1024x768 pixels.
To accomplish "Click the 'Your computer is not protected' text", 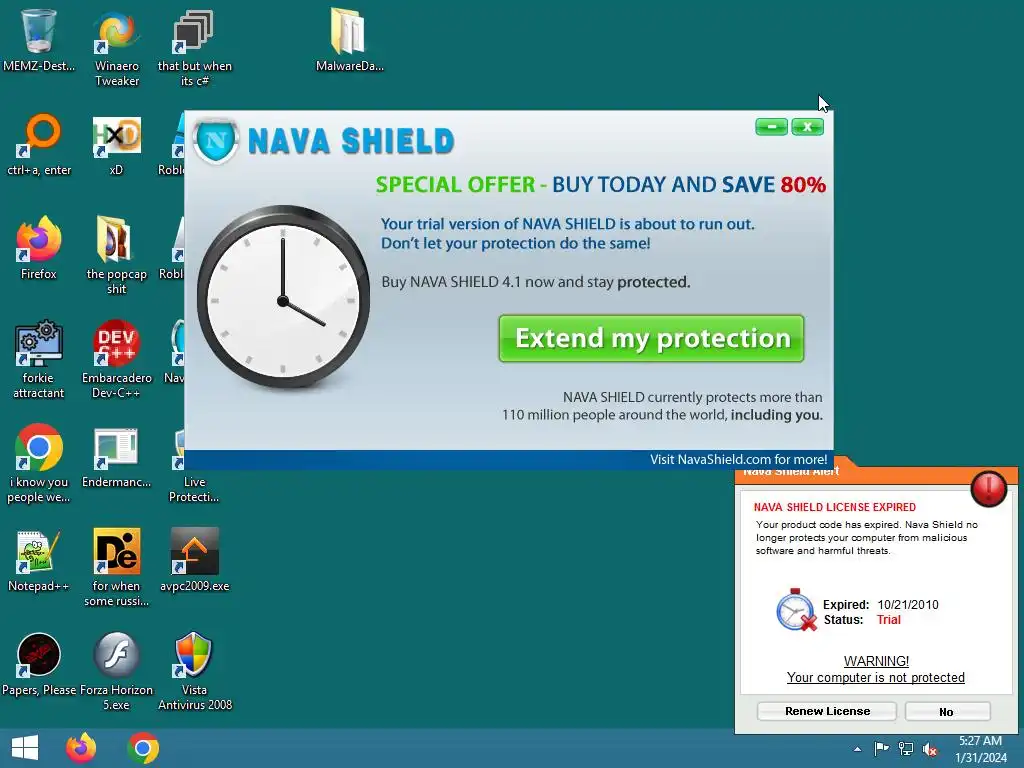I will pyautogui.click(x=875, y=678).
